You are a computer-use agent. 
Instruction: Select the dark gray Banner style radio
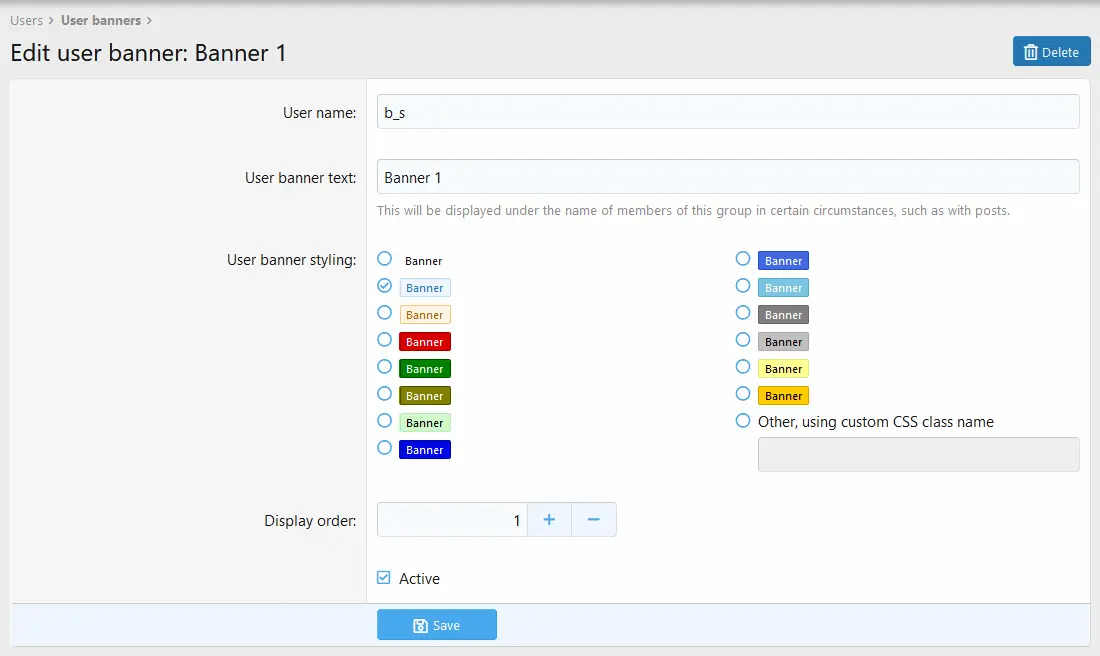point(743,313)
